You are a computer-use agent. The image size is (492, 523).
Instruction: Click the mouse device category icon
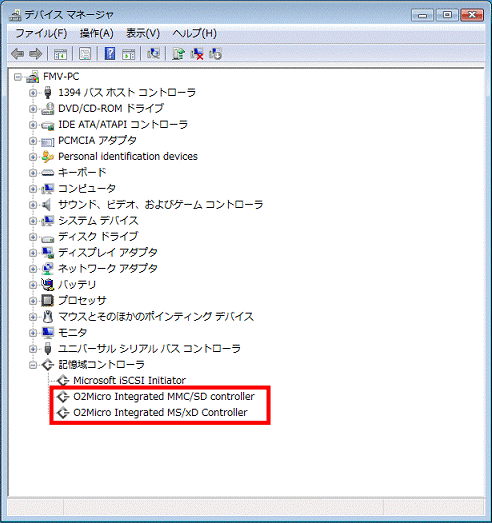pos(48,317)
